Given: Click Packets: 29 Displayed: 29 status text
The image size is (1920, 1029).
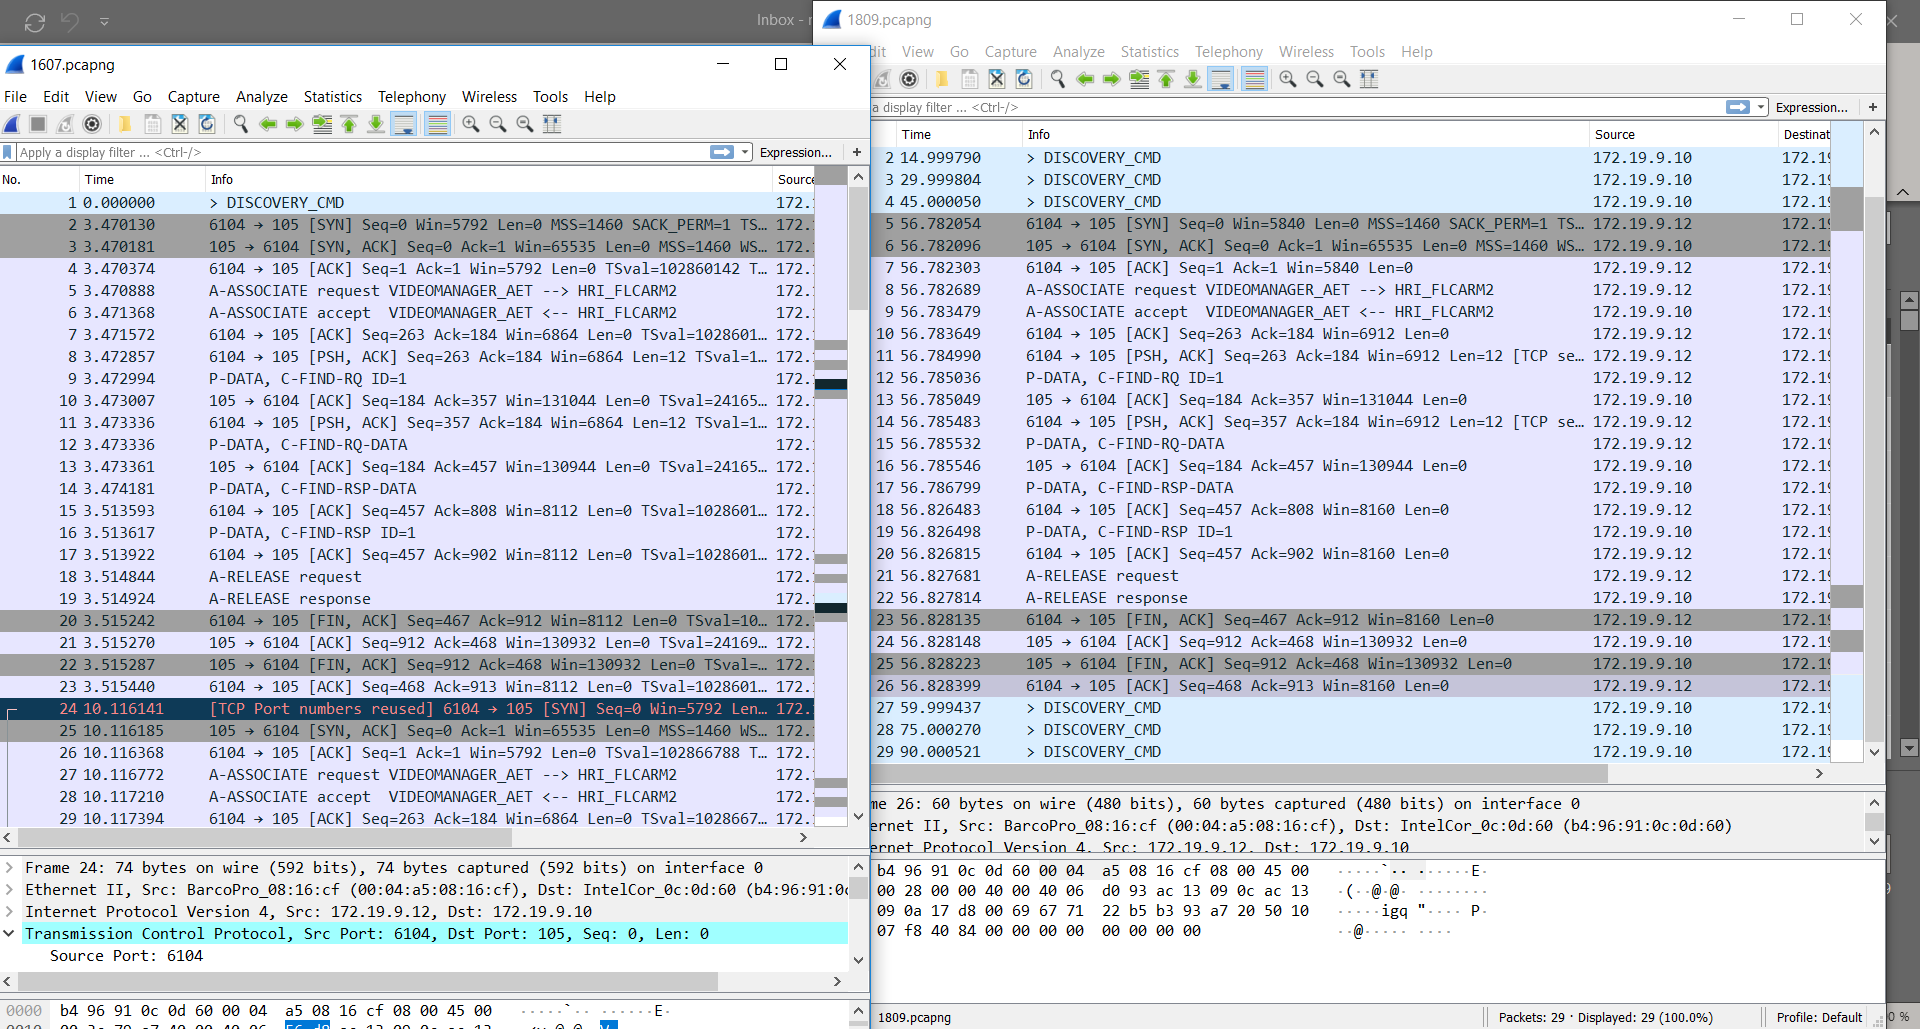Looking at the screenshot, I should click(x=1605, y=1018).
